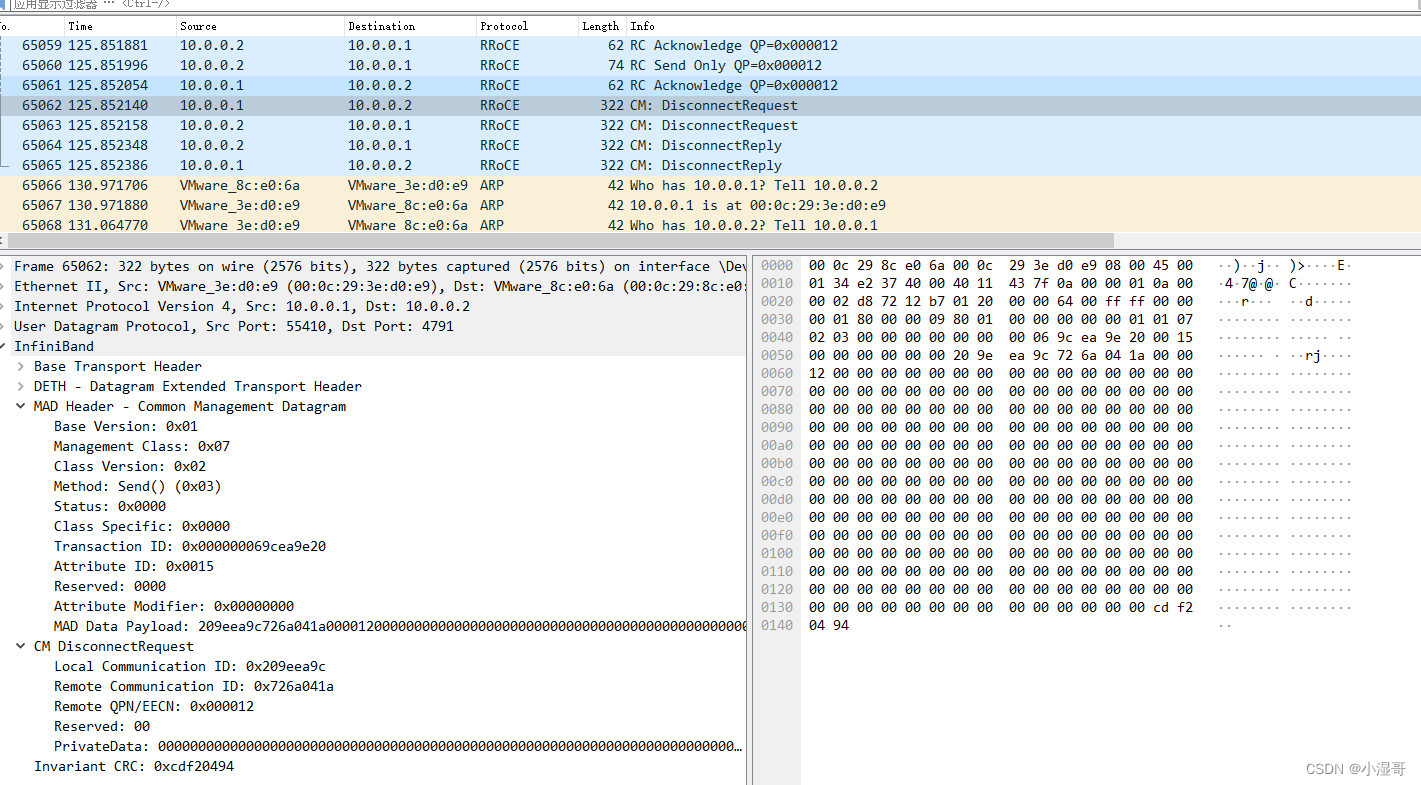Select the Management Class: 0x07 field

[142, 446]
